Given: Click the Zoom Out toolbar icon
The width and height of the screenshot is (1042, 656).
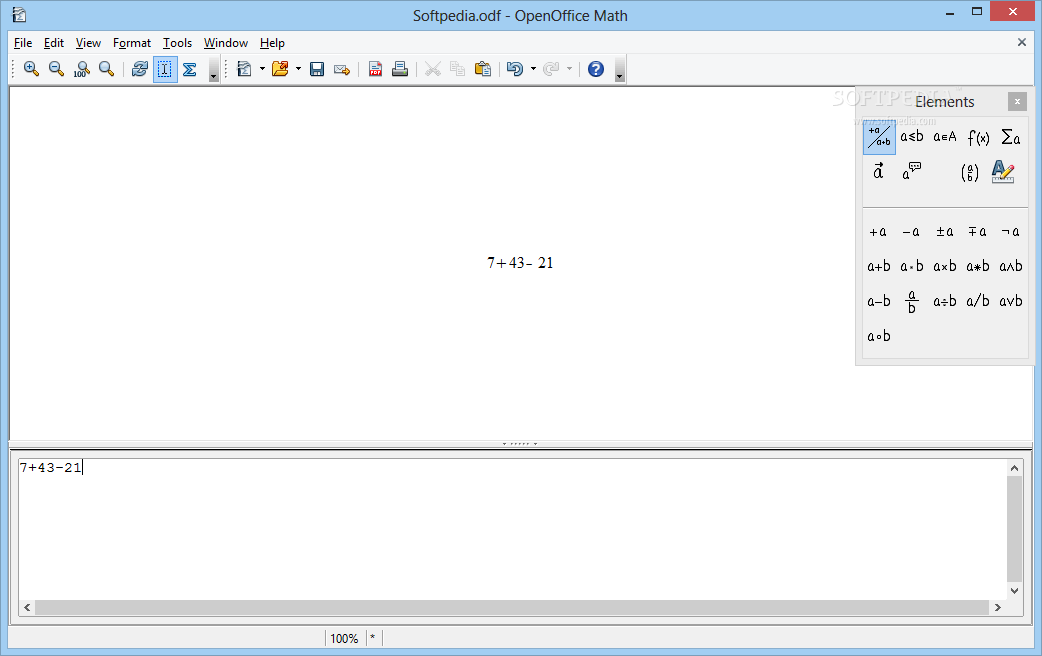Looking at the screenshot, I should [56, 68].
